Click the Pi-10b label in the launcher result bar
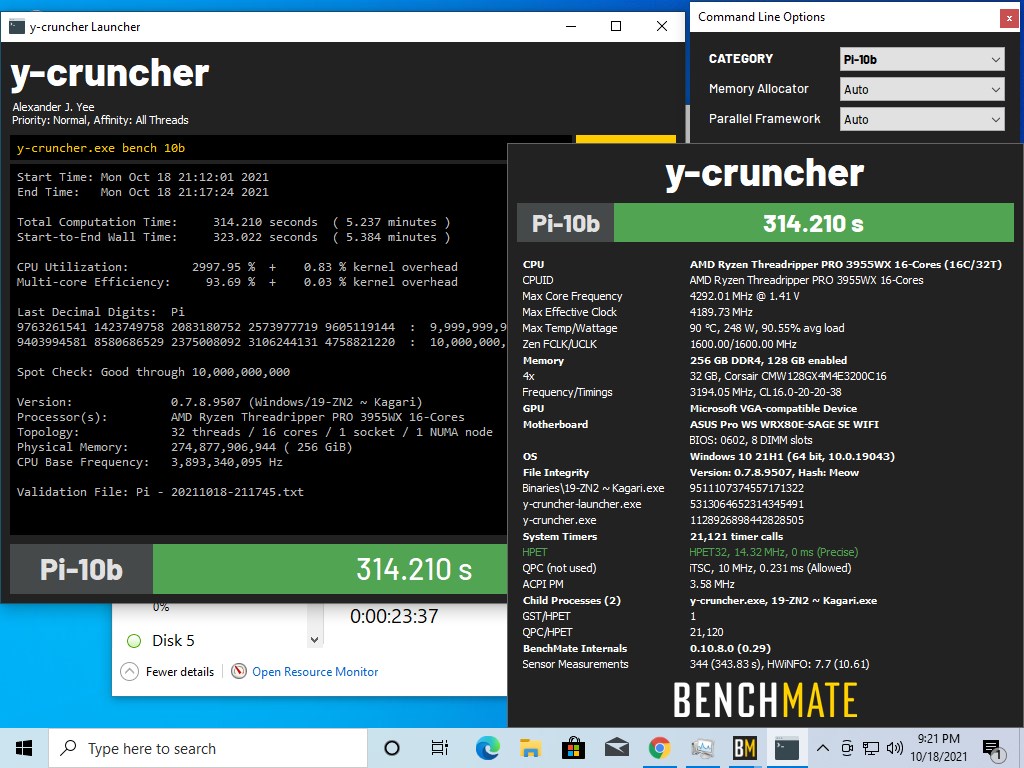The height and width of the screenshot is (768, 1024). (82, 569)
